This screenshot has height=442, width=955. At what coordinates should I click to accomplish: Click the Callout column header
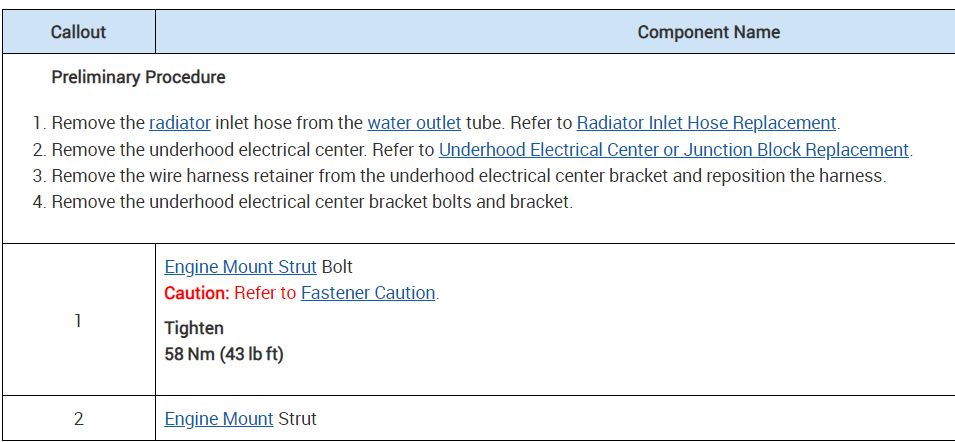tap(78, 32)
